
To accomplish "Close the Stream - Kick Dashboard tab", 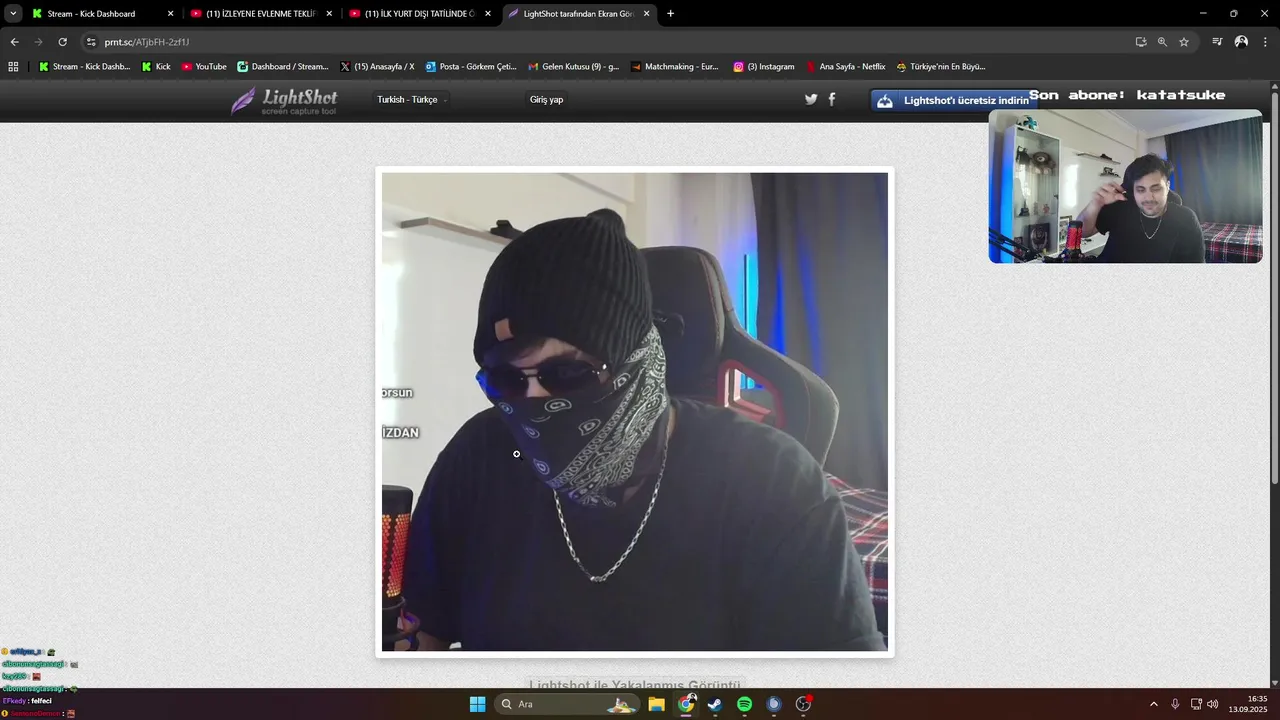I will [170, 14].
